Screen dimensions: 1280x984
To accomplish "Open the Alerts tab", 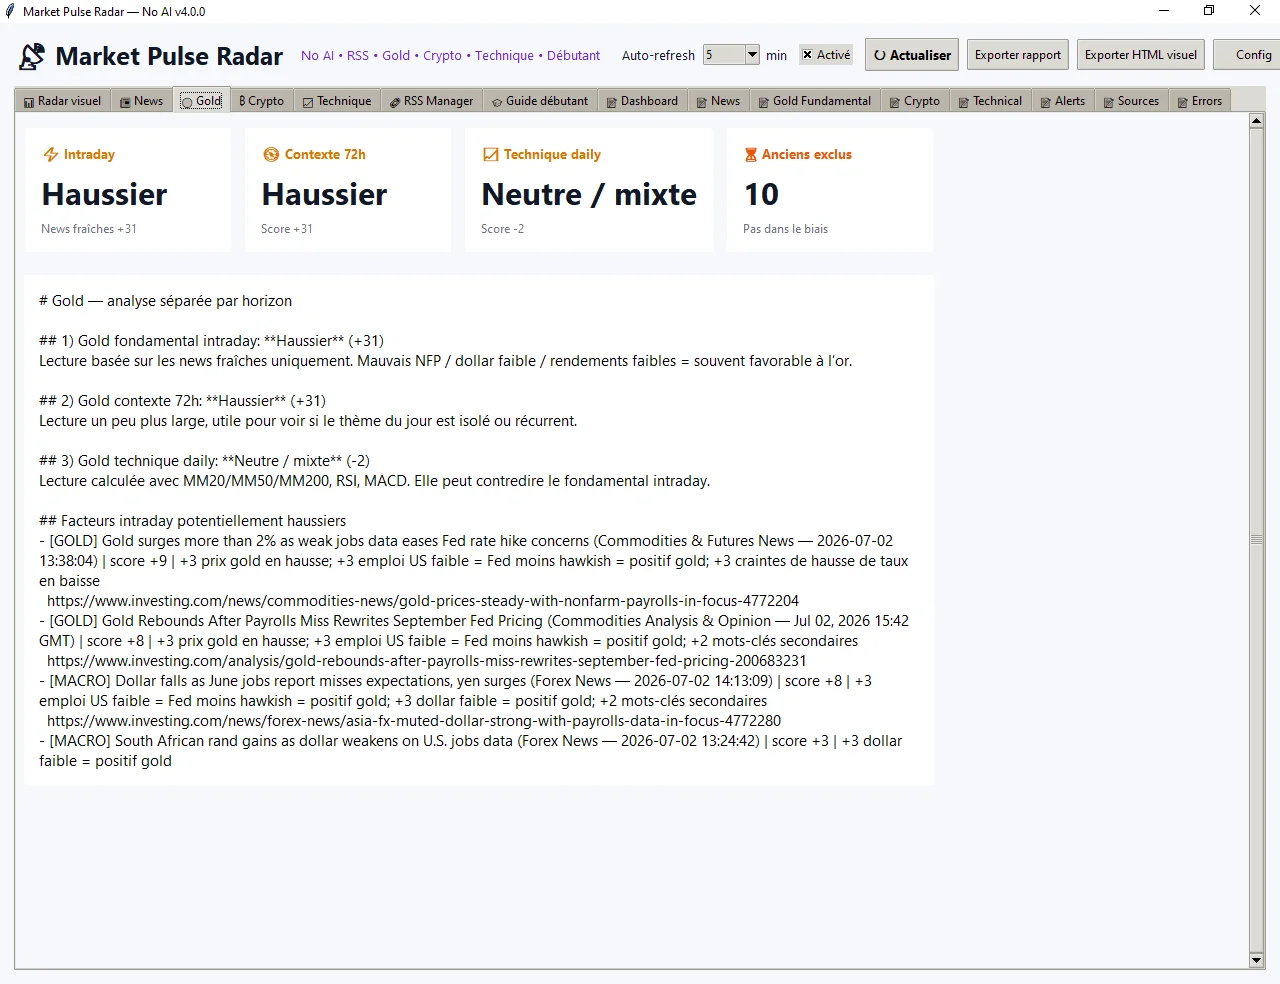I will click(1063, 101).
